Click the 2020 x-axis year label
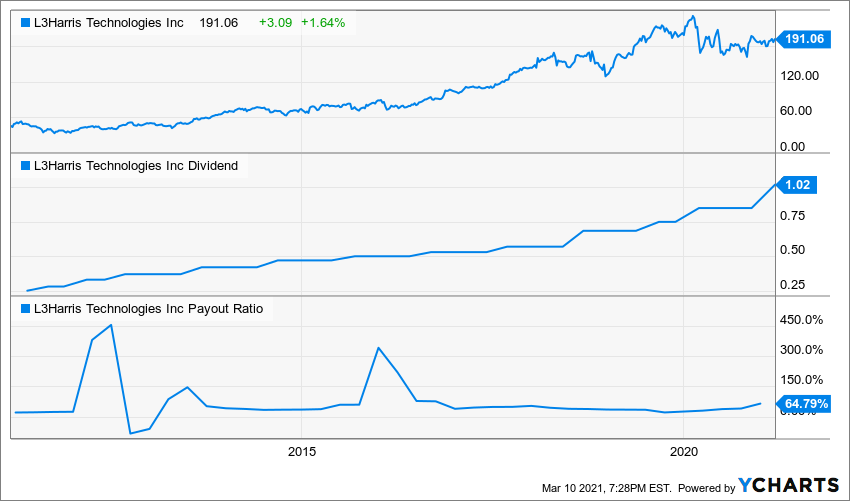Image resolution: width=850 pixels, height=501 pixels. click(x=683, y=451)
